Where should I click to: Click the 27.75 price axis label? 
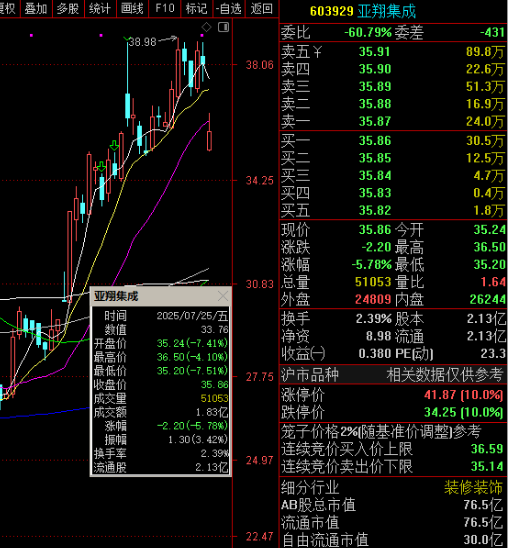click(260, 377)
